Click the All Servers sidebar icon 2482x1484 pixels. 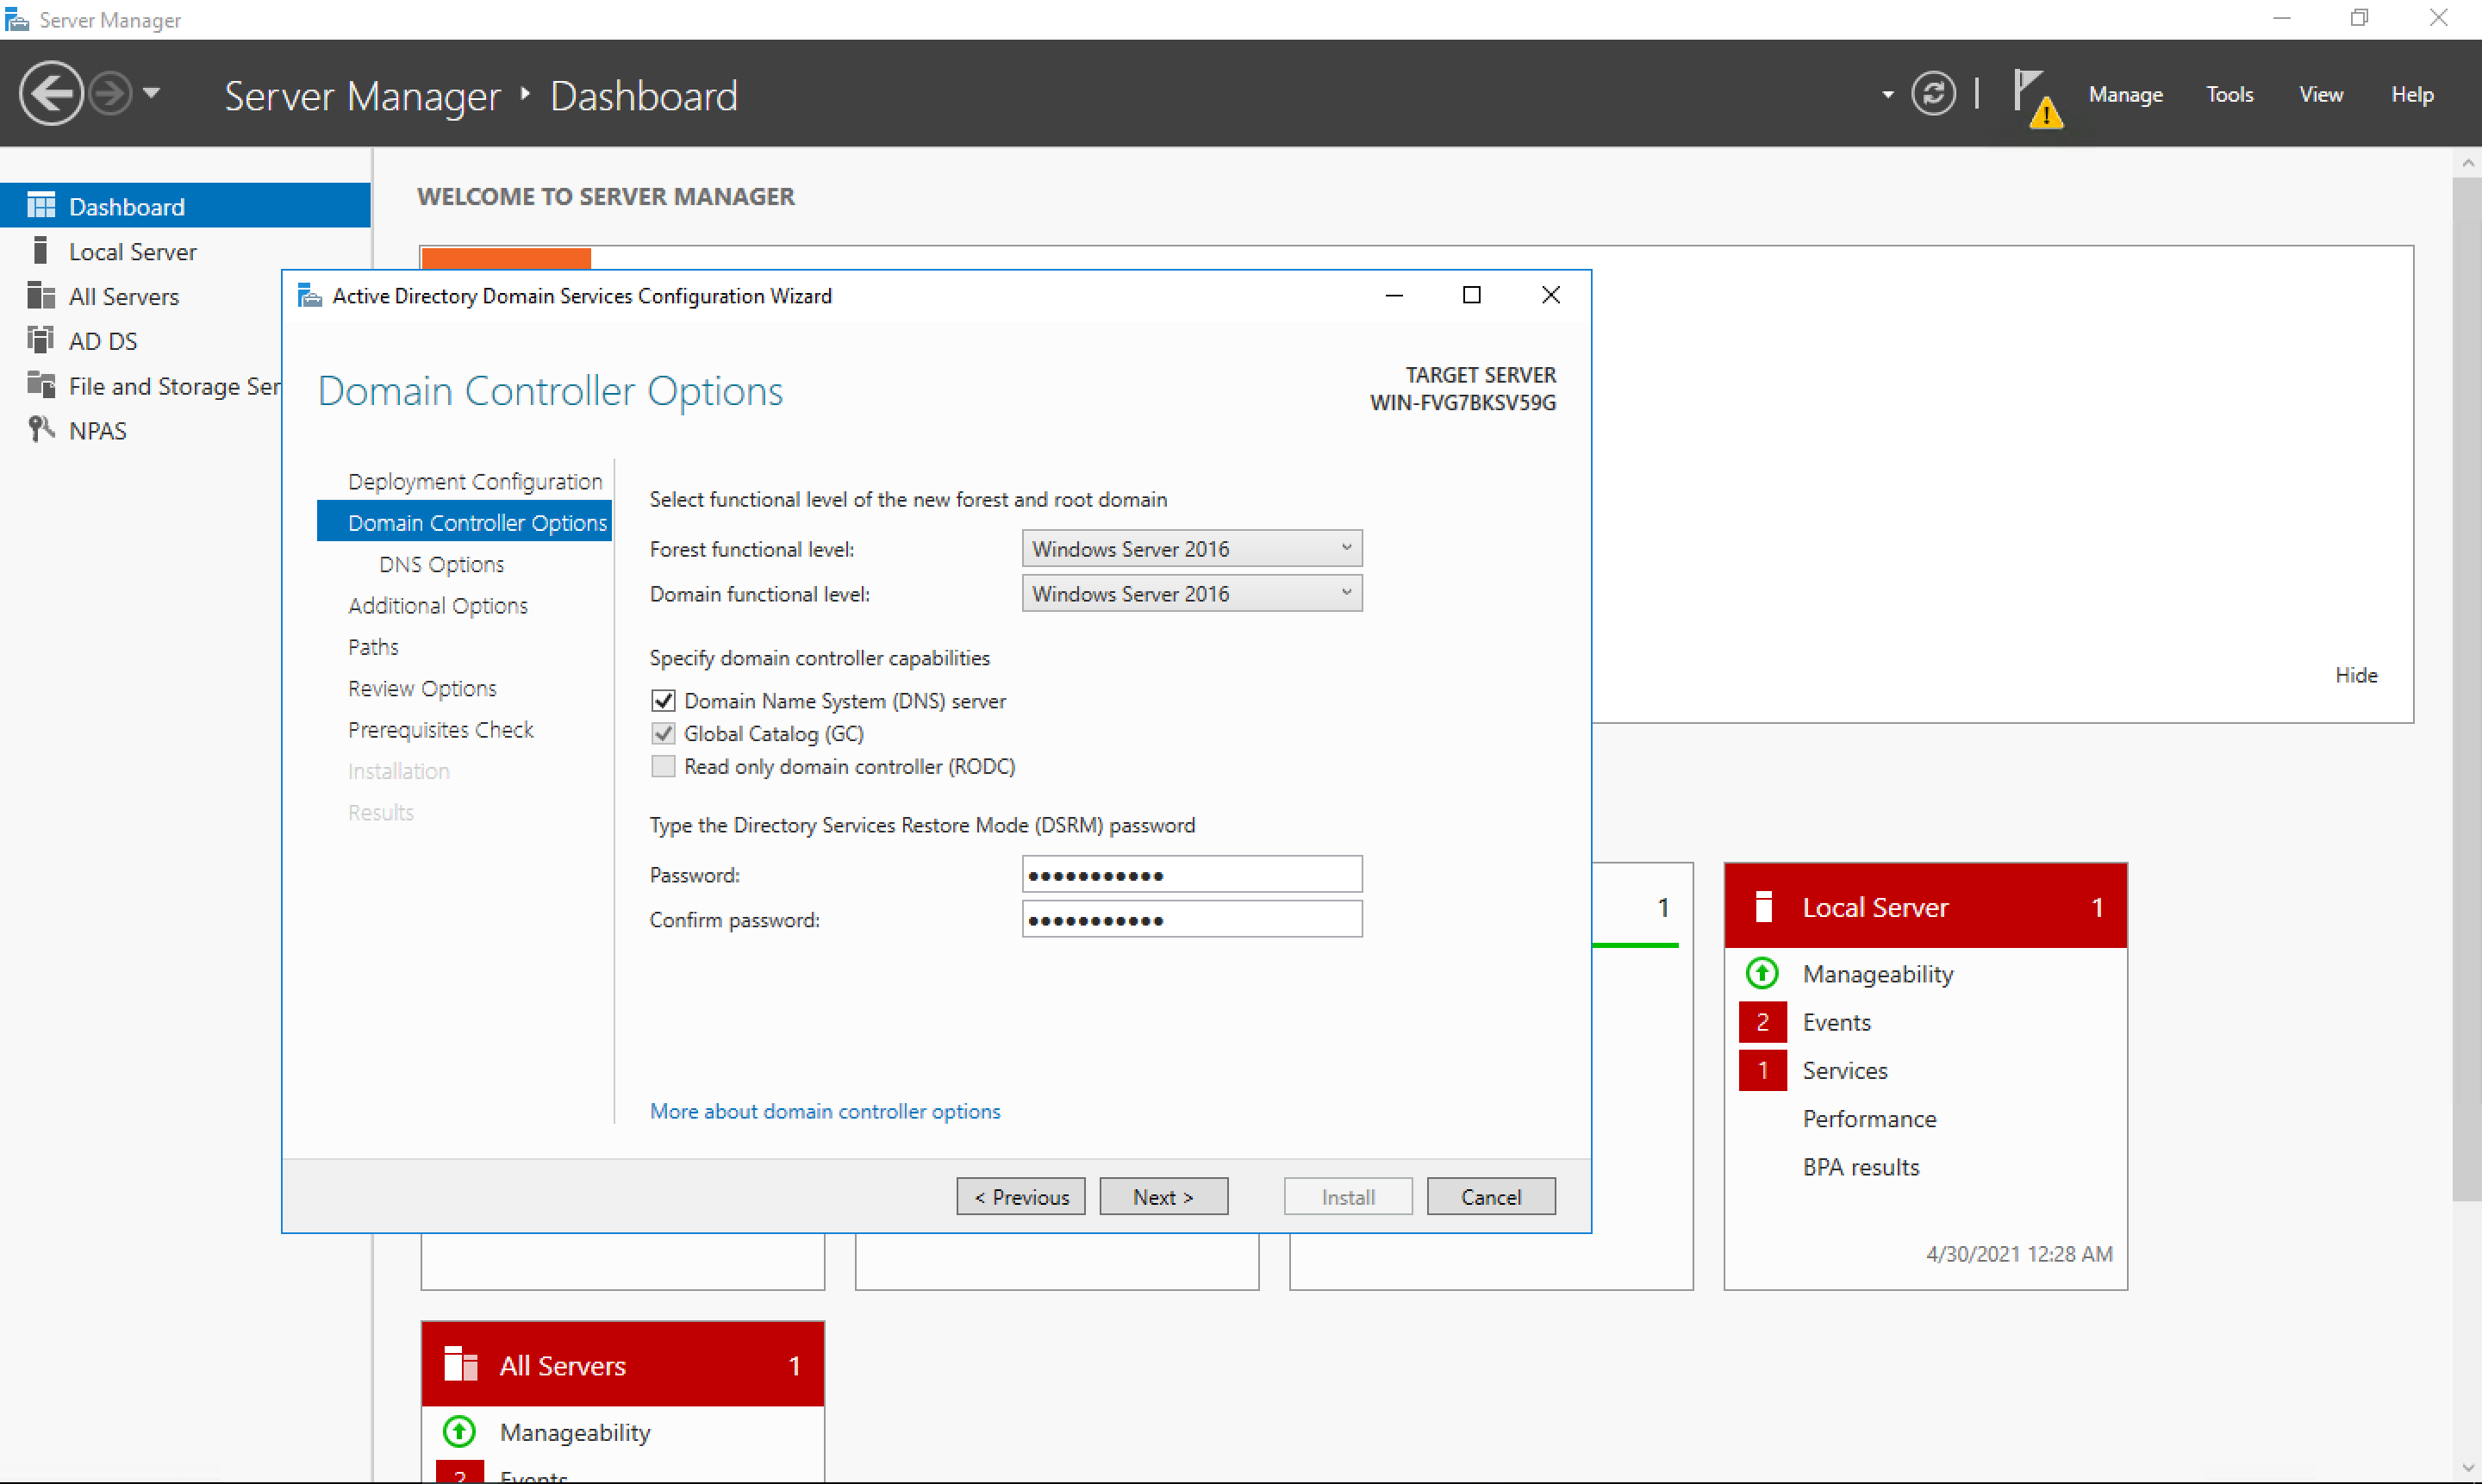tap(40, 296)
